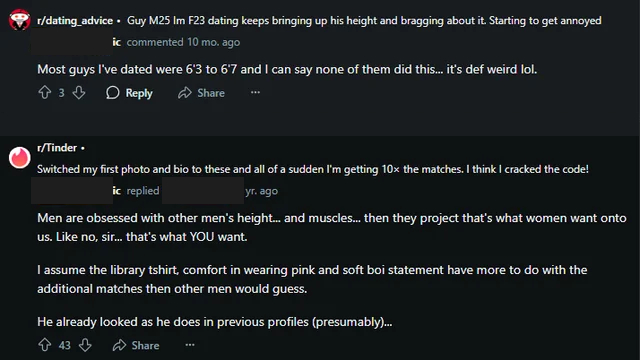
Task: Open the r/dating_advice subreddit link
Action: pos(75,20)
